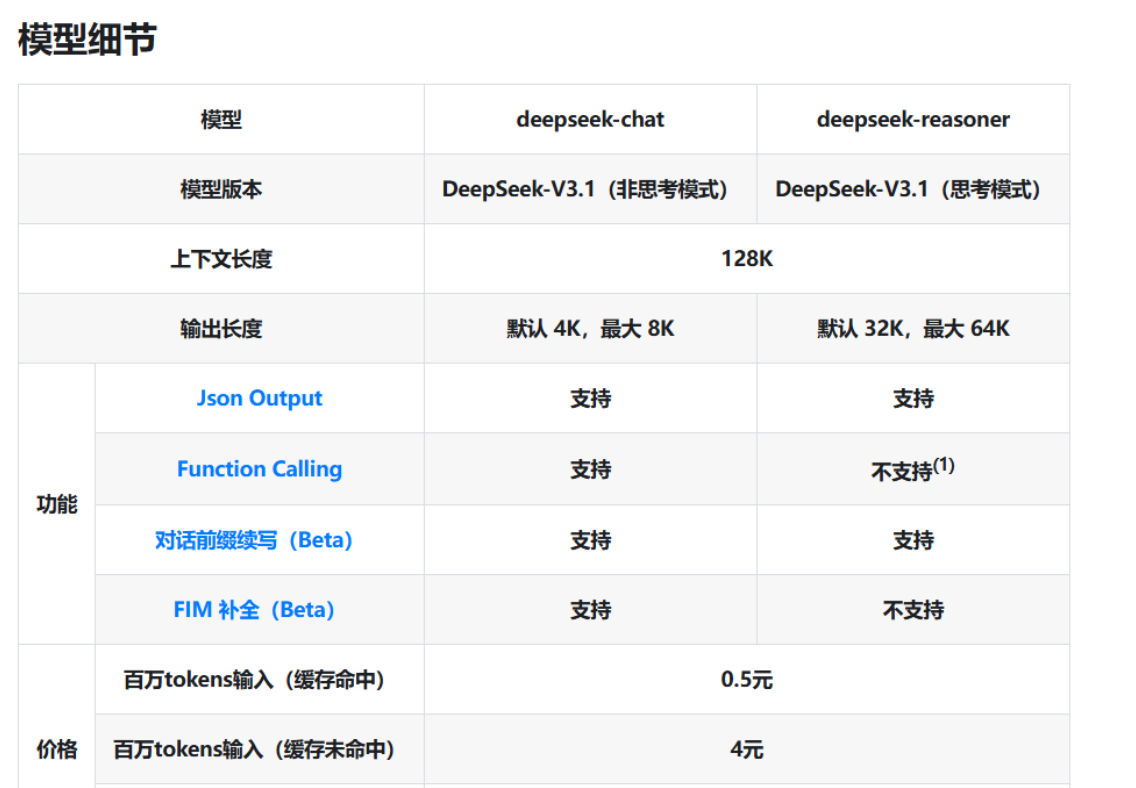Select the deepseek-reasoner column header
Screen dimensions: 1136x788
(x=913, y=120)
